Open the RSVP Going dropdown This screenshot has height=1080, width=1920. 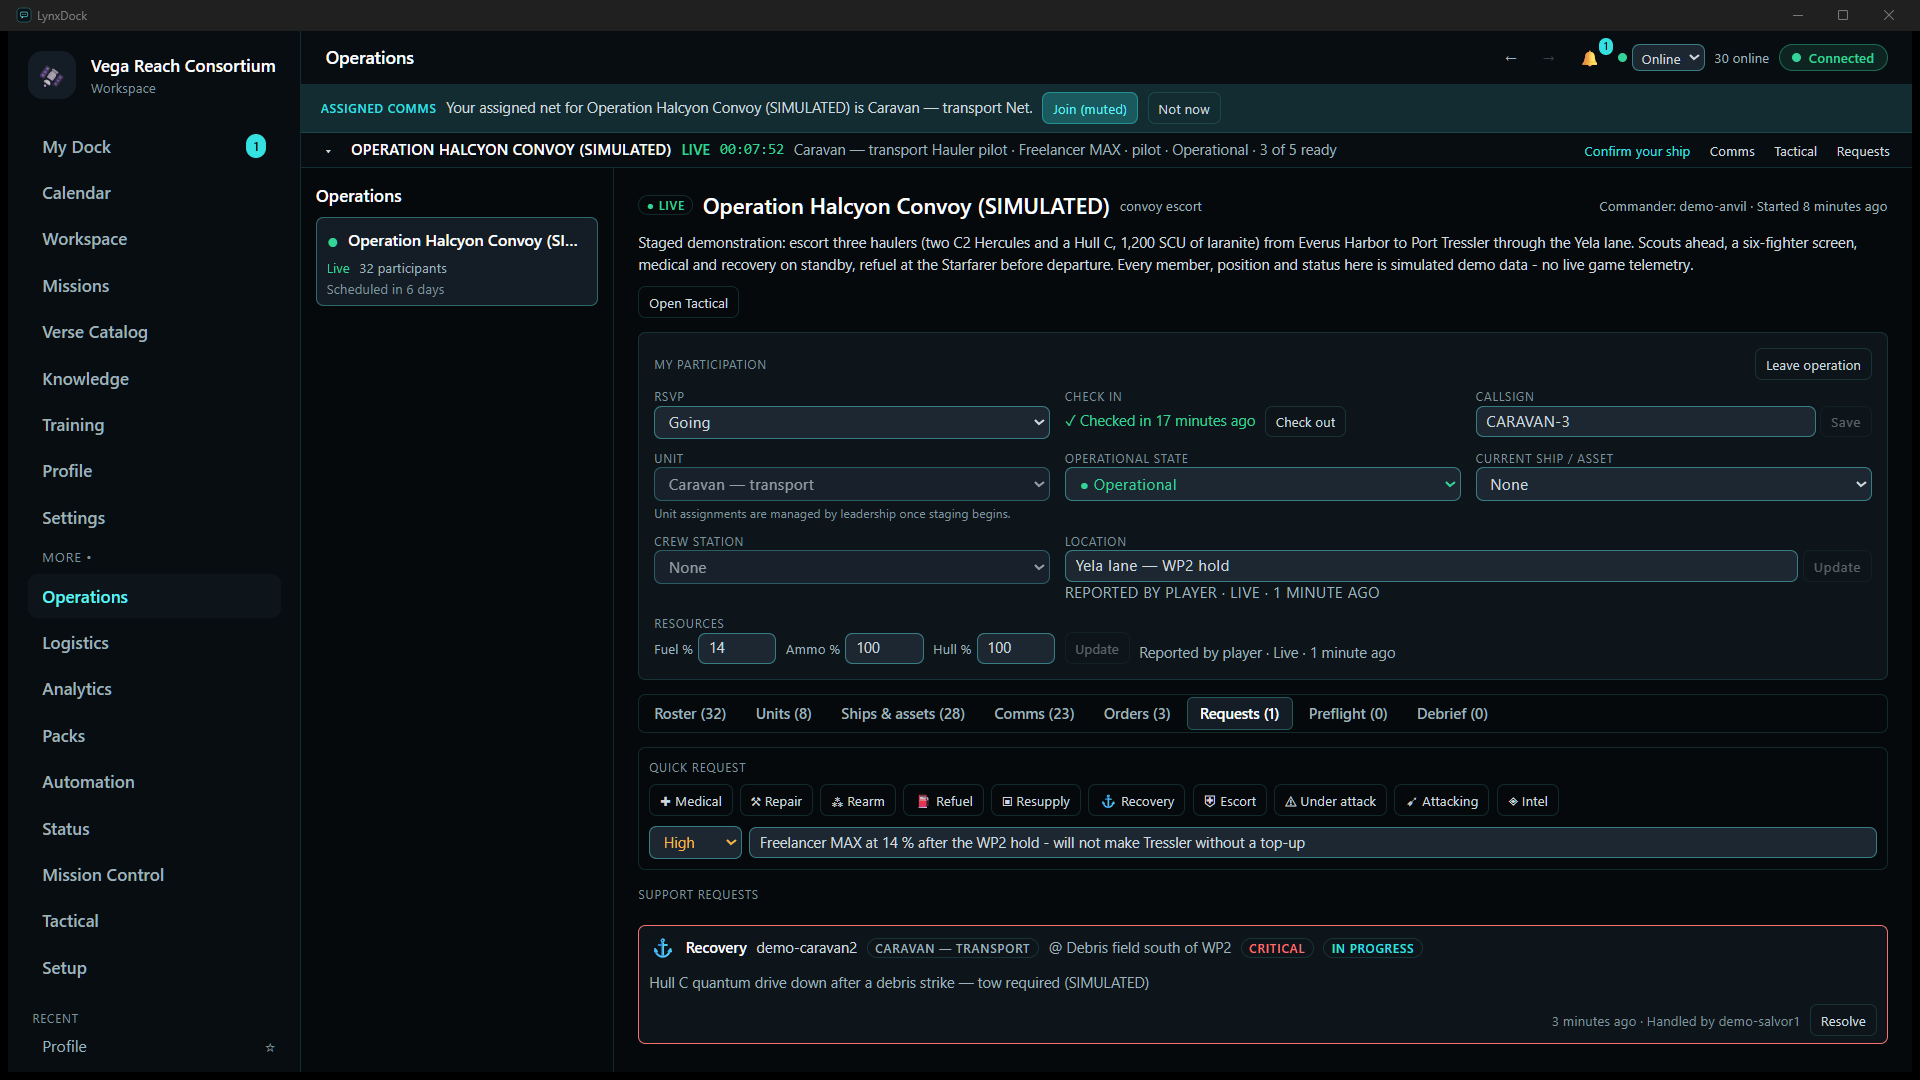click(x=852, y=423)
